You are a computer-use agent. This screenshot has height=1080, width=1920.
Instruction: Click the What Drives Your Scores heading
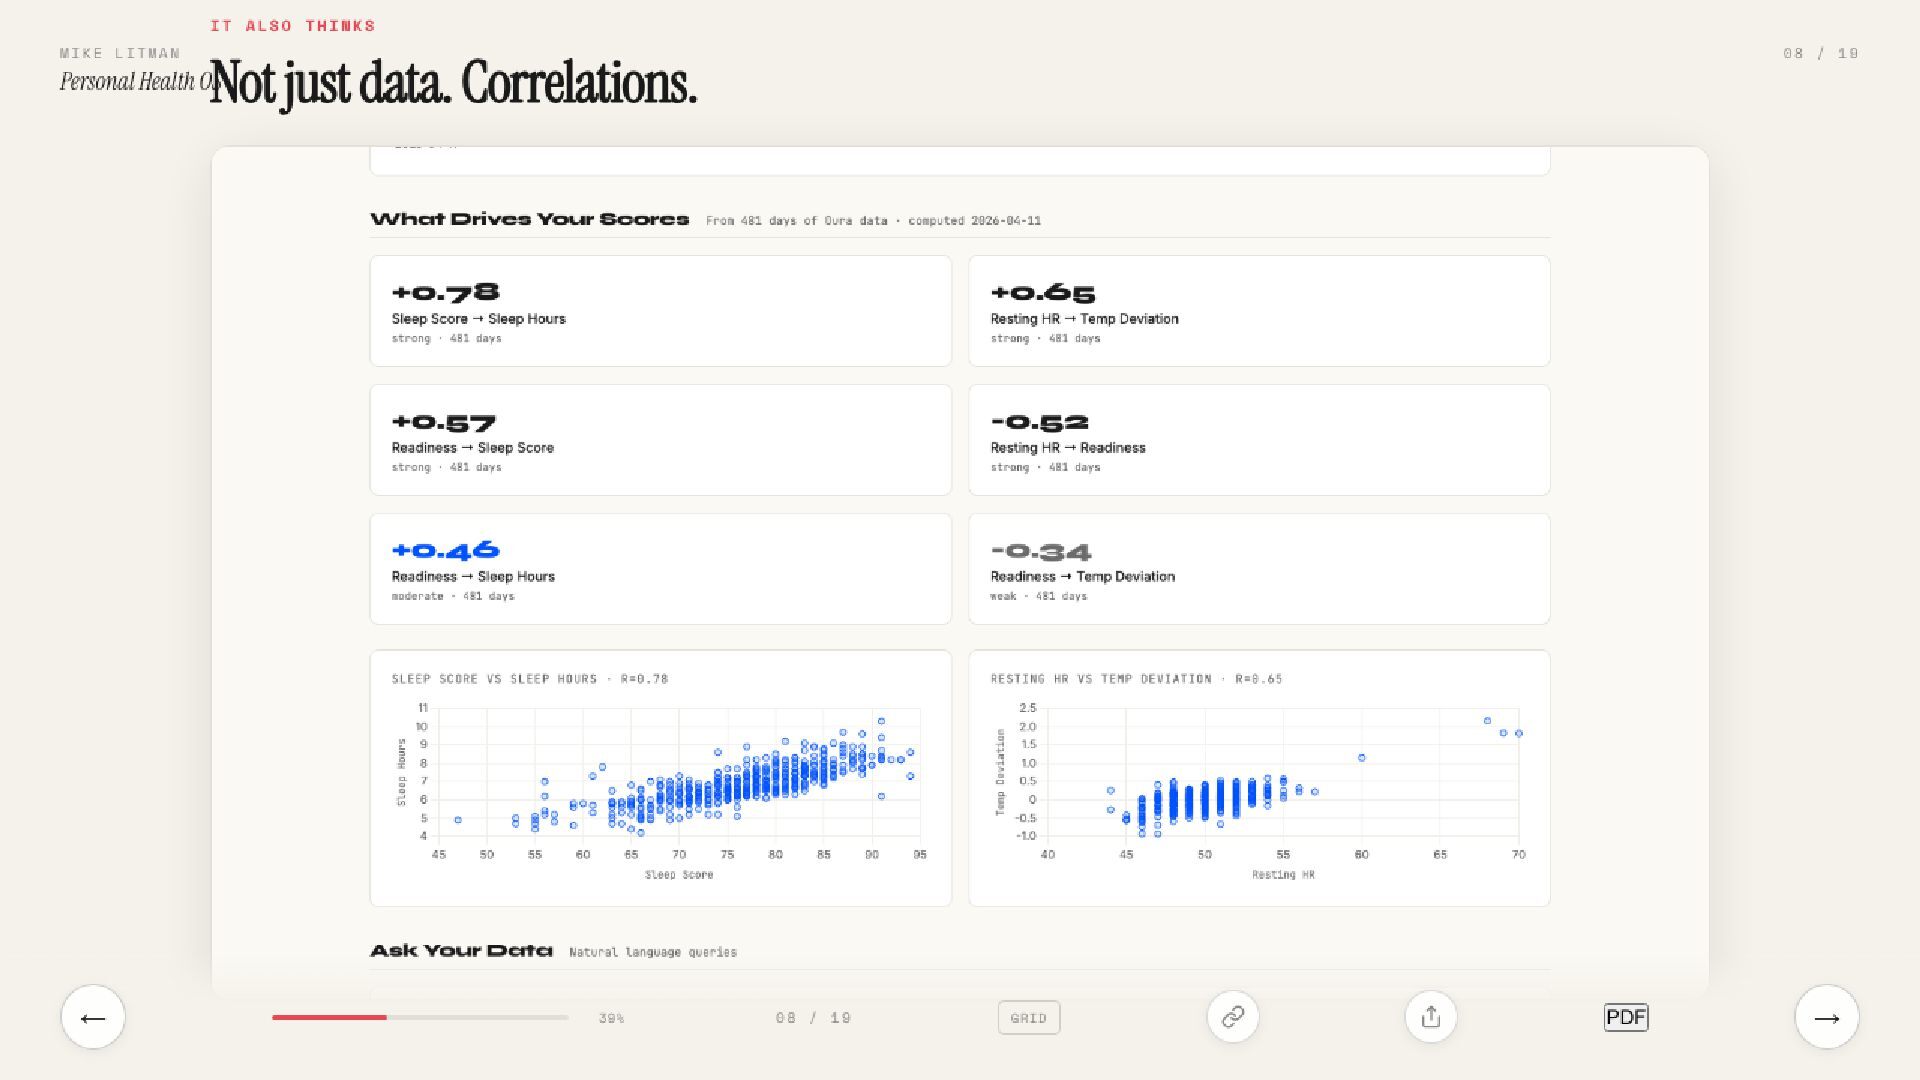click(529, 219)
